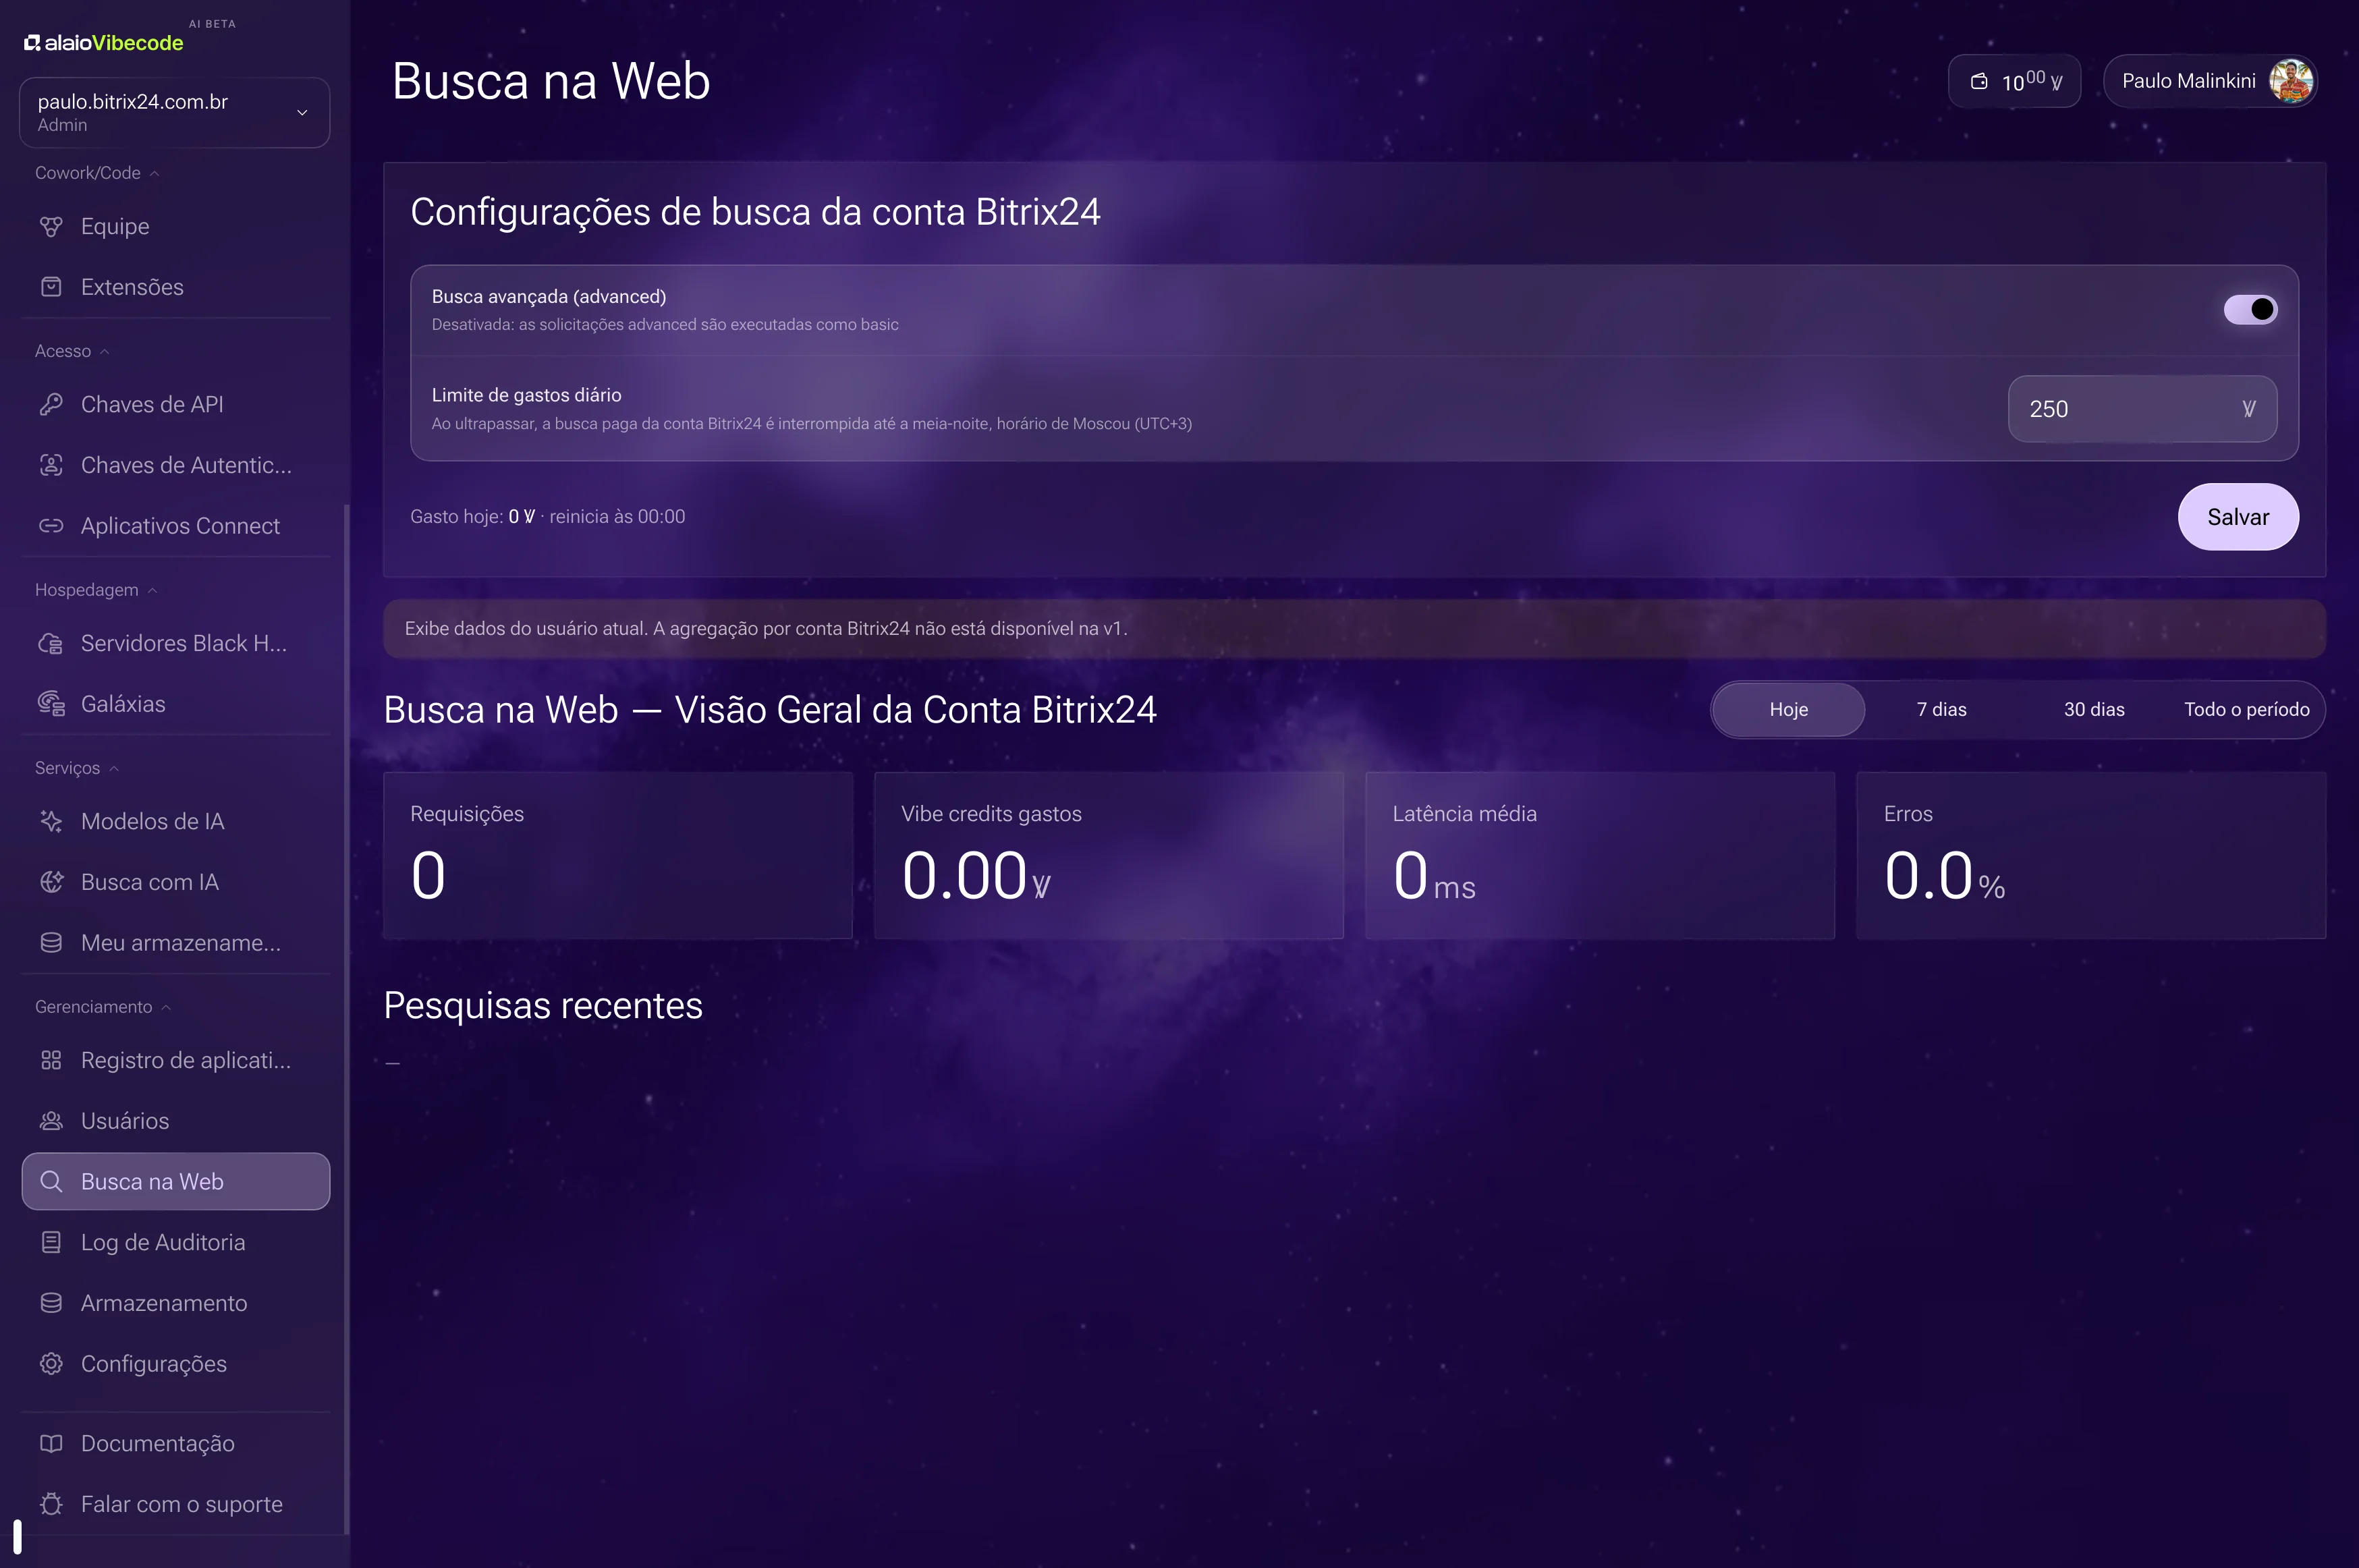Viewport: 2359px width, 1568px height.
Task: Click the Documentação book icon
Action: click(x=51, y=1444)
